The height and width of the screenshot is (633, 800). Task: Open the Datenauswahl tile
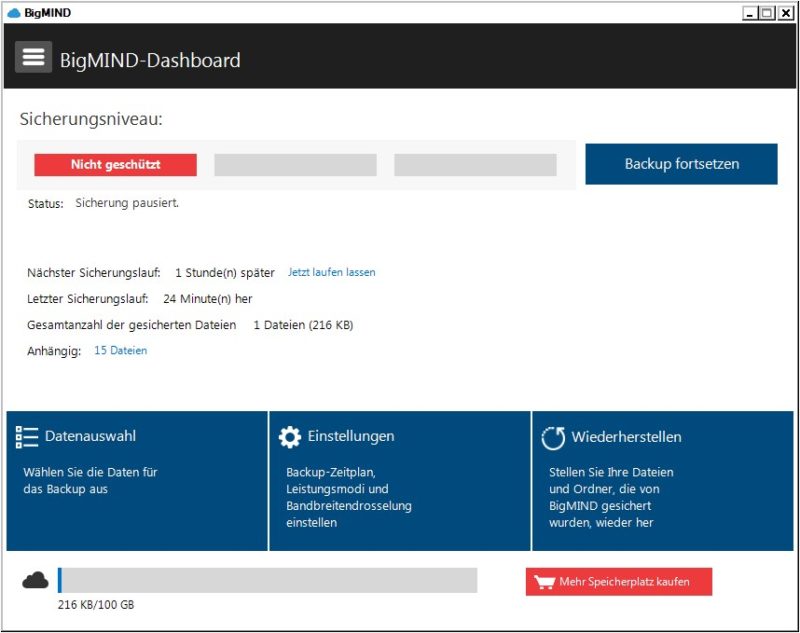(x=137, y=481)
